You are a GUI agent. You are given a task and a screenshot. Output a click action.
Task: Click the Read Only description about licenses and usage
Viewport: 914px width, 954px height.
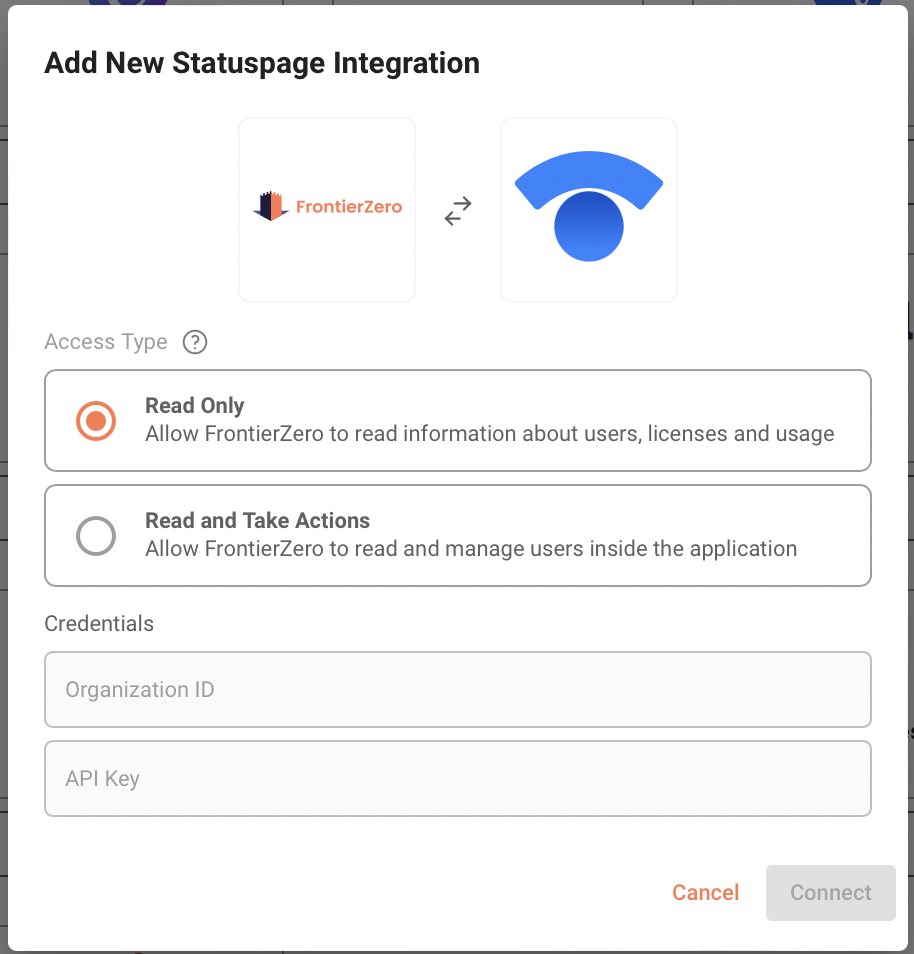[x=489, y=434]
